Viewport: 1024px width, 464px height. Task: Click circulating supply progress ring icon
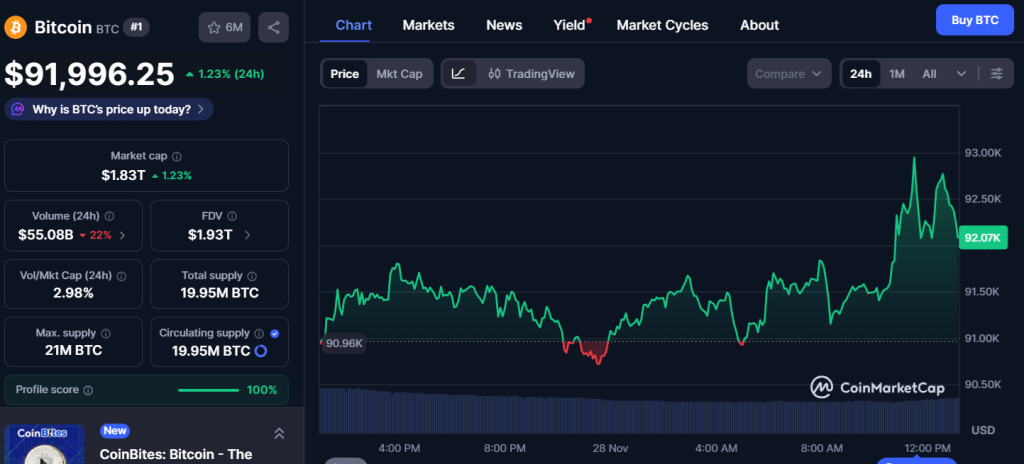tap(261, 351)
